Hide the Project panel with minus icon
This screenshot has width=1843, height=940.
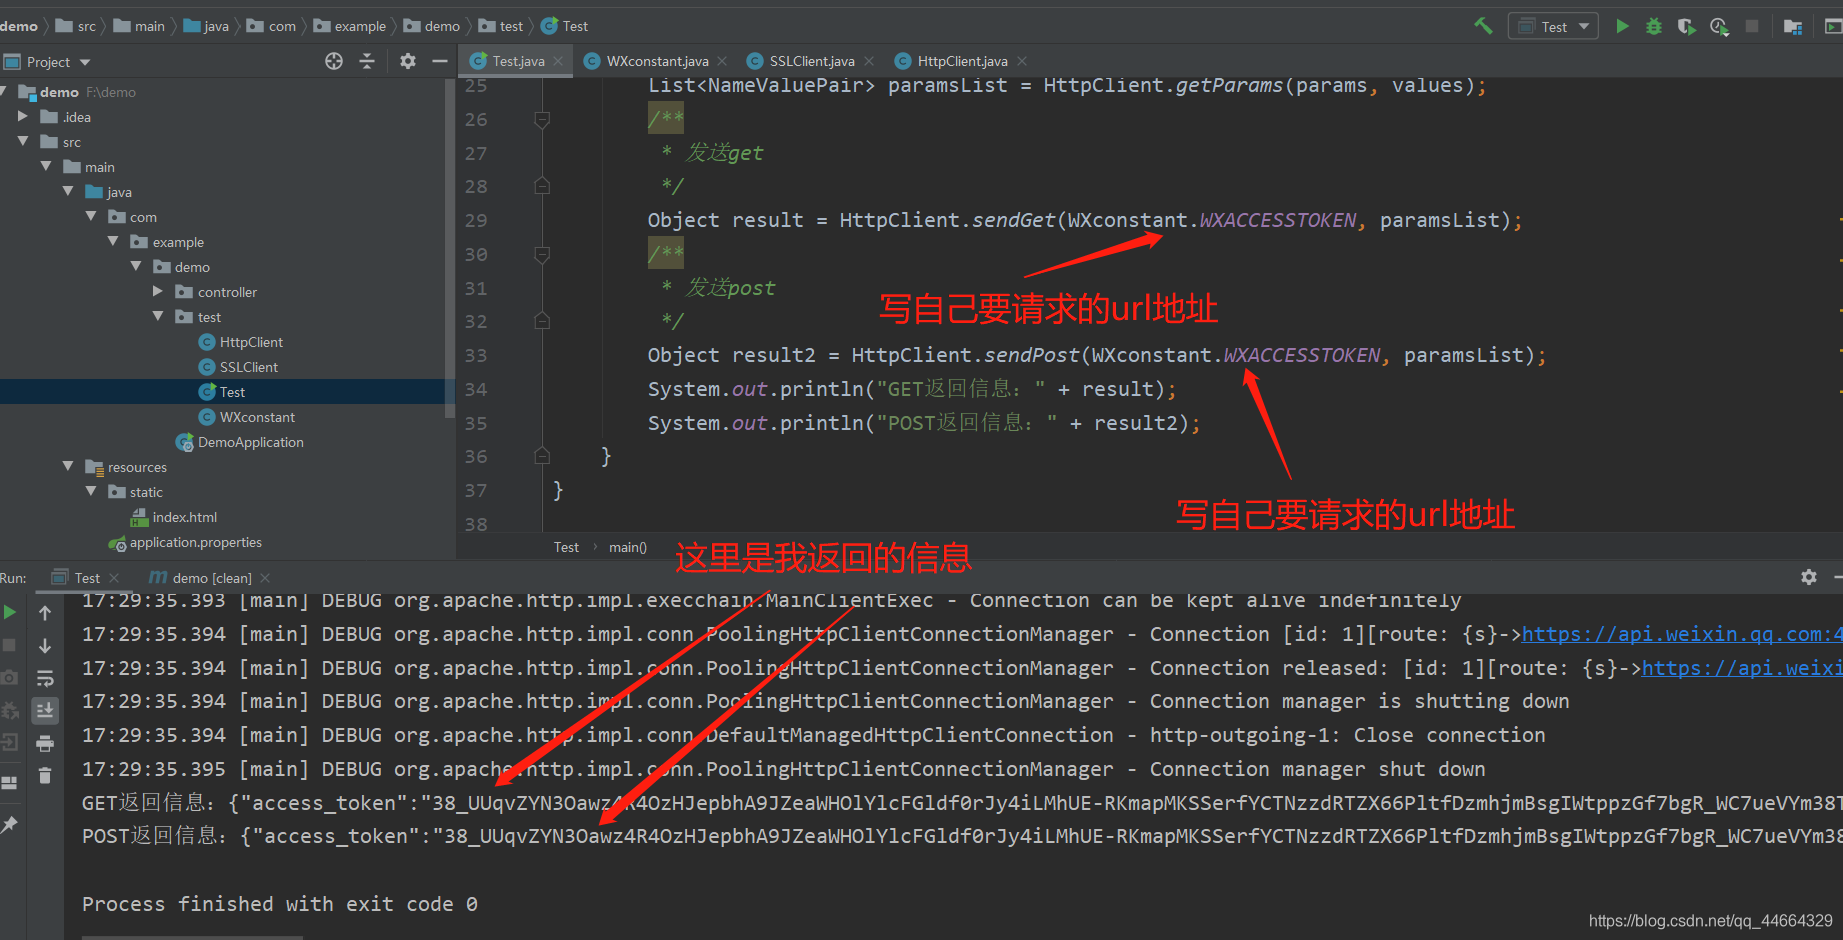[439, 61]
